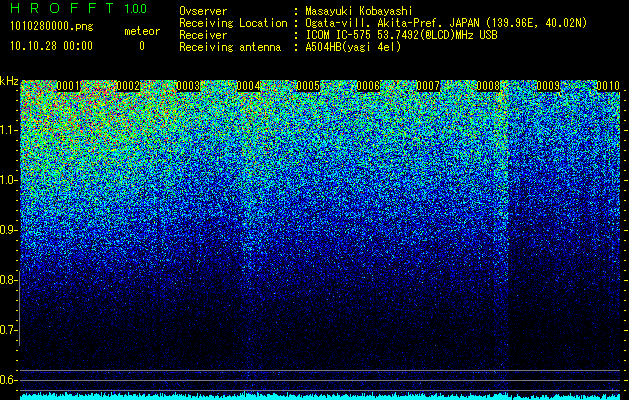Click the ICOM IC-575 receiver text
The image size is (629, 400).
point(401,35)
